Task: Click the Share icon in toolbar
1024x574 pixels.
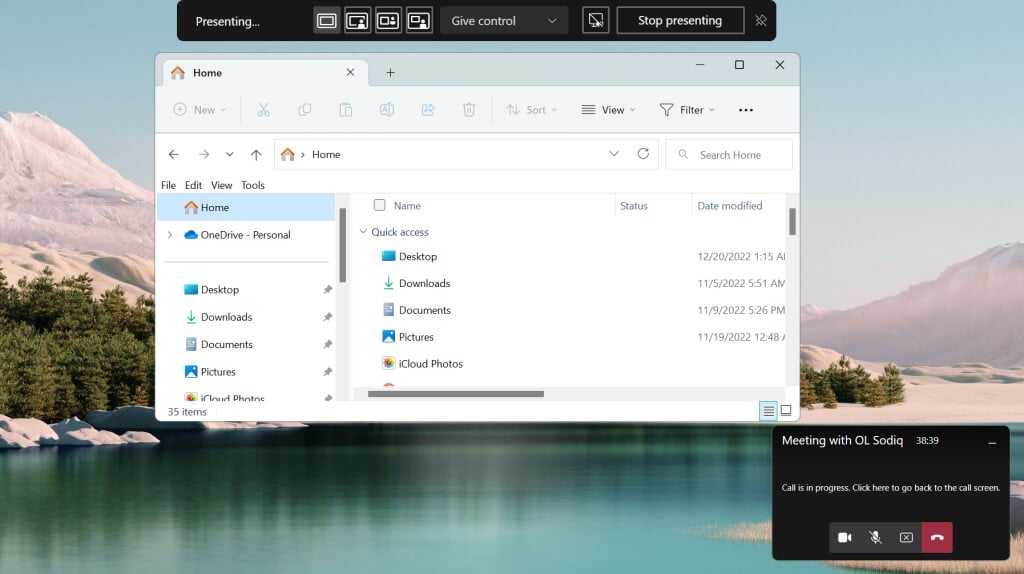Action: pos(428,110)
